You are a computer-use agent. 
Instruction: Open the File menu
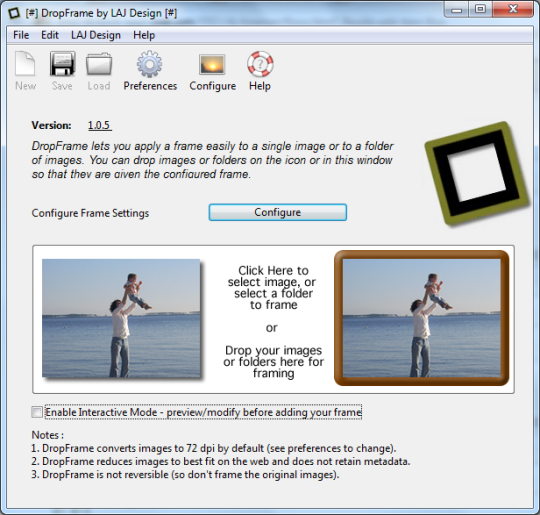(x=21, y=35)
